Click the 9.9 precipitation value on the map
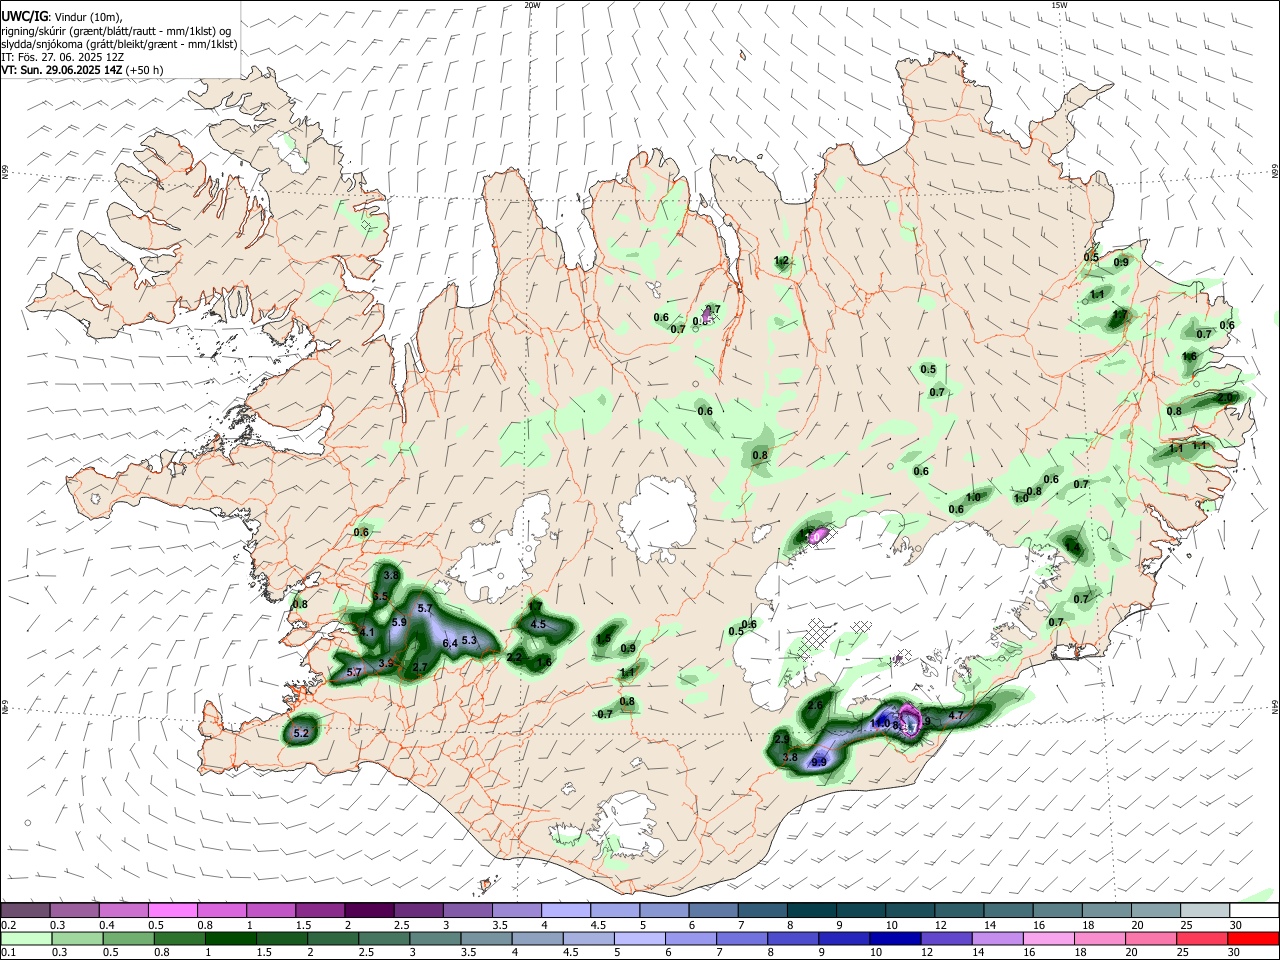This screenshot has height=960, width=1280. tap(819, 762)
